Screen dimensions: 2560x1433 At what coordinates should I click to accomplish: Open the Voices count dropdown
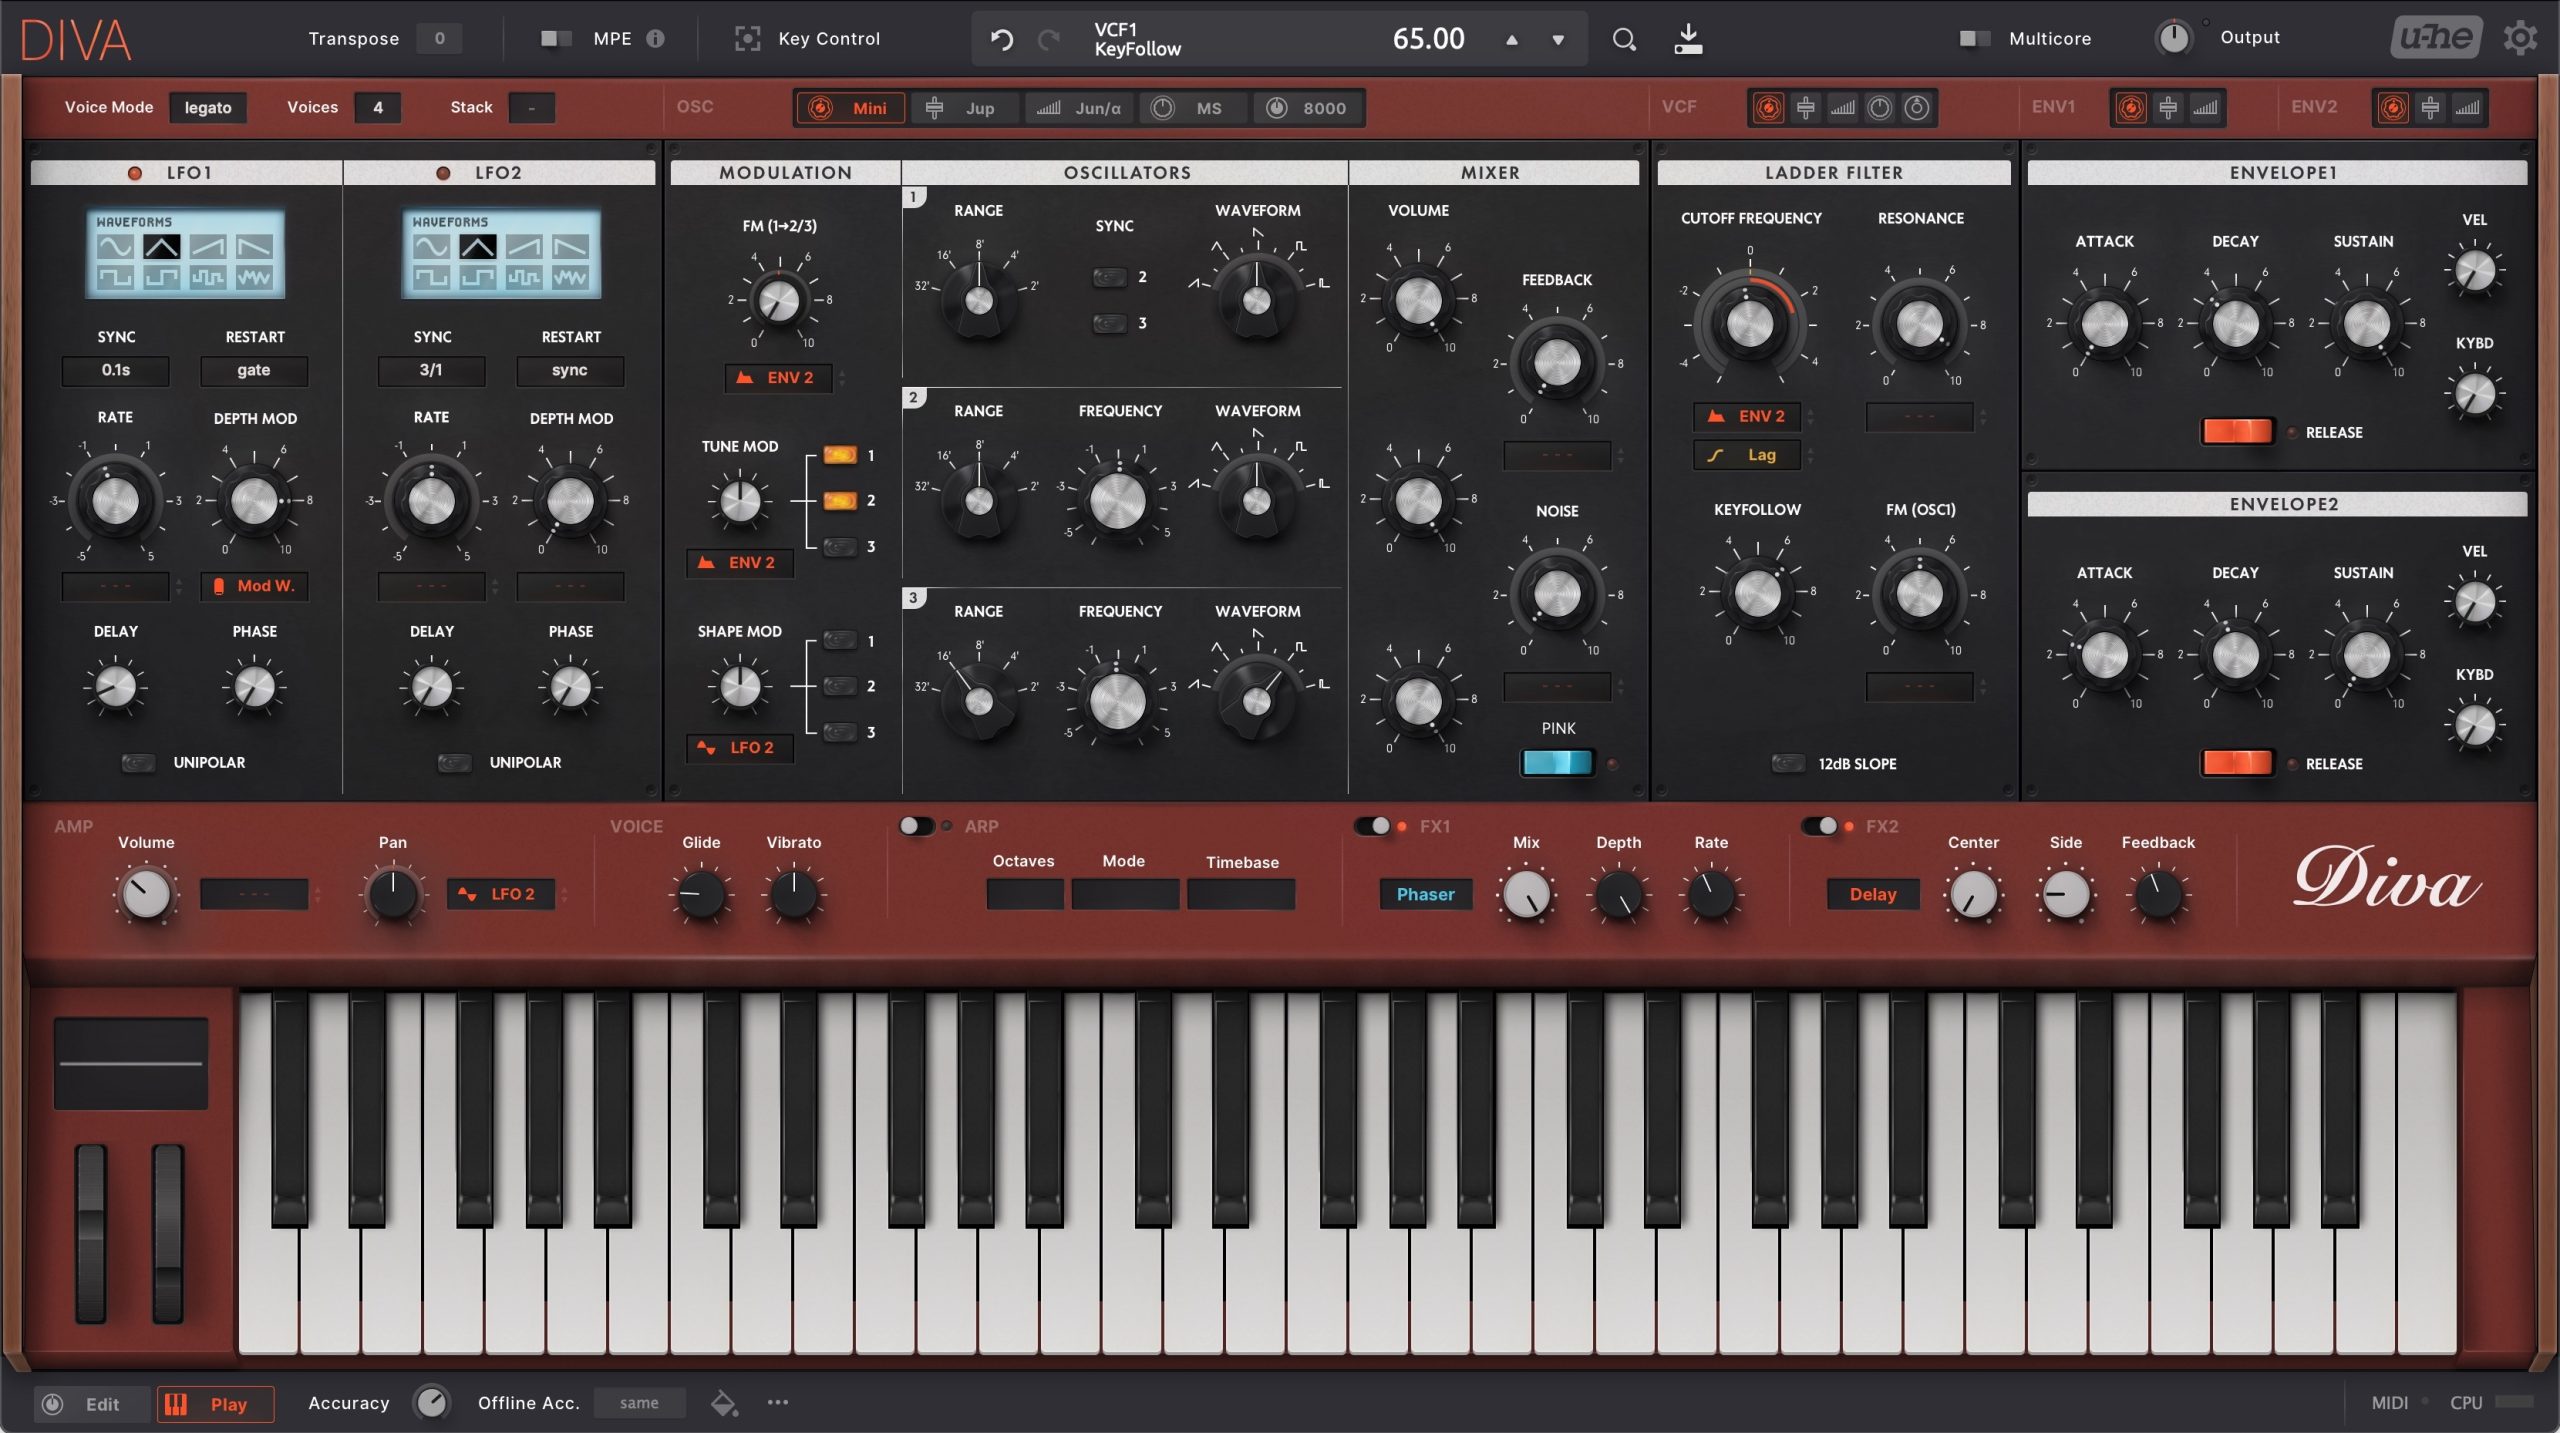pos(378,107)
